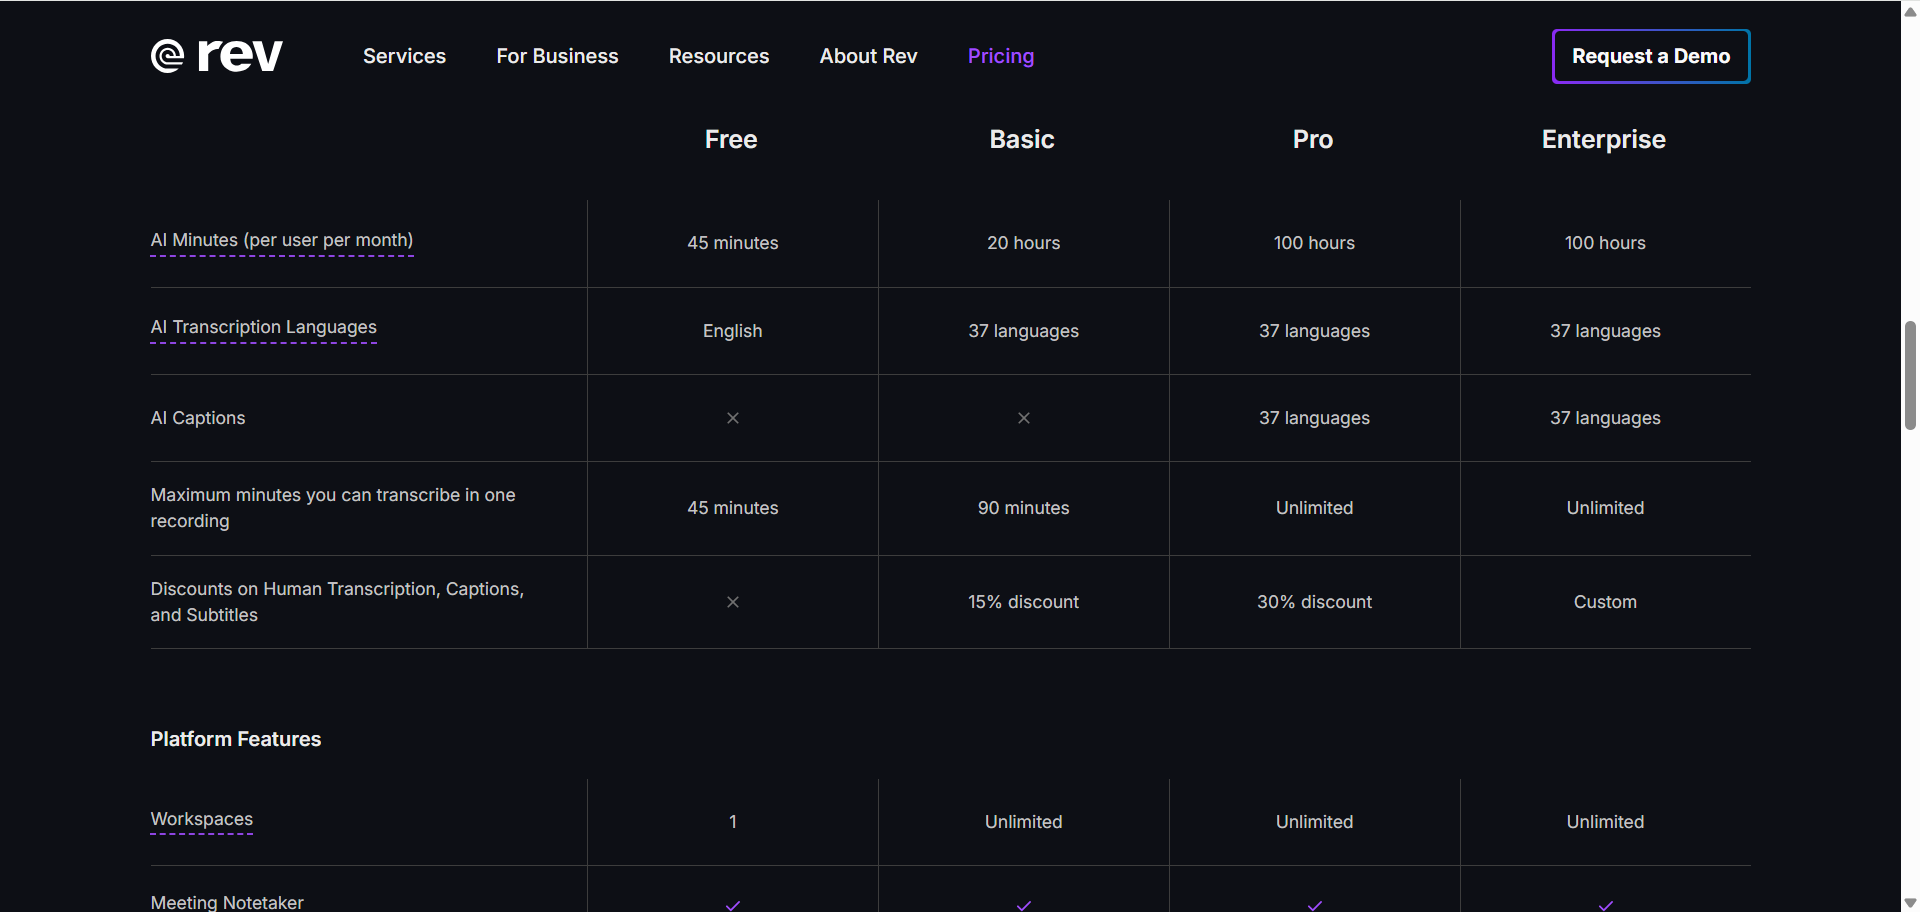Click the AI Minutes tooltip label
The height and width of the screenshot is (912, 1920).
click(x=282, y=240)
